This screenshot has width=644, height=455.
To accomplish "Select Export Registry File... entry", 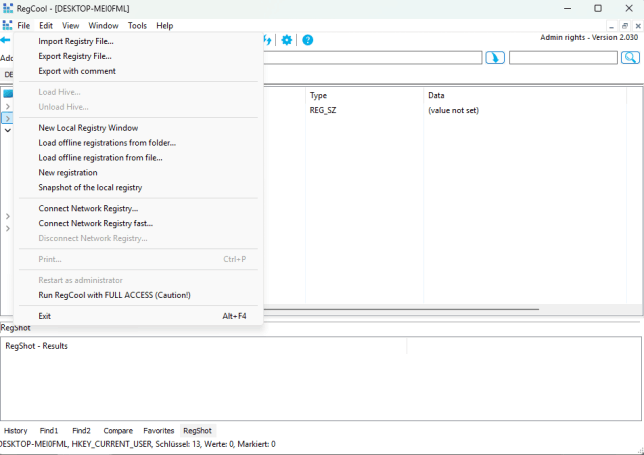I will (75, 56).
